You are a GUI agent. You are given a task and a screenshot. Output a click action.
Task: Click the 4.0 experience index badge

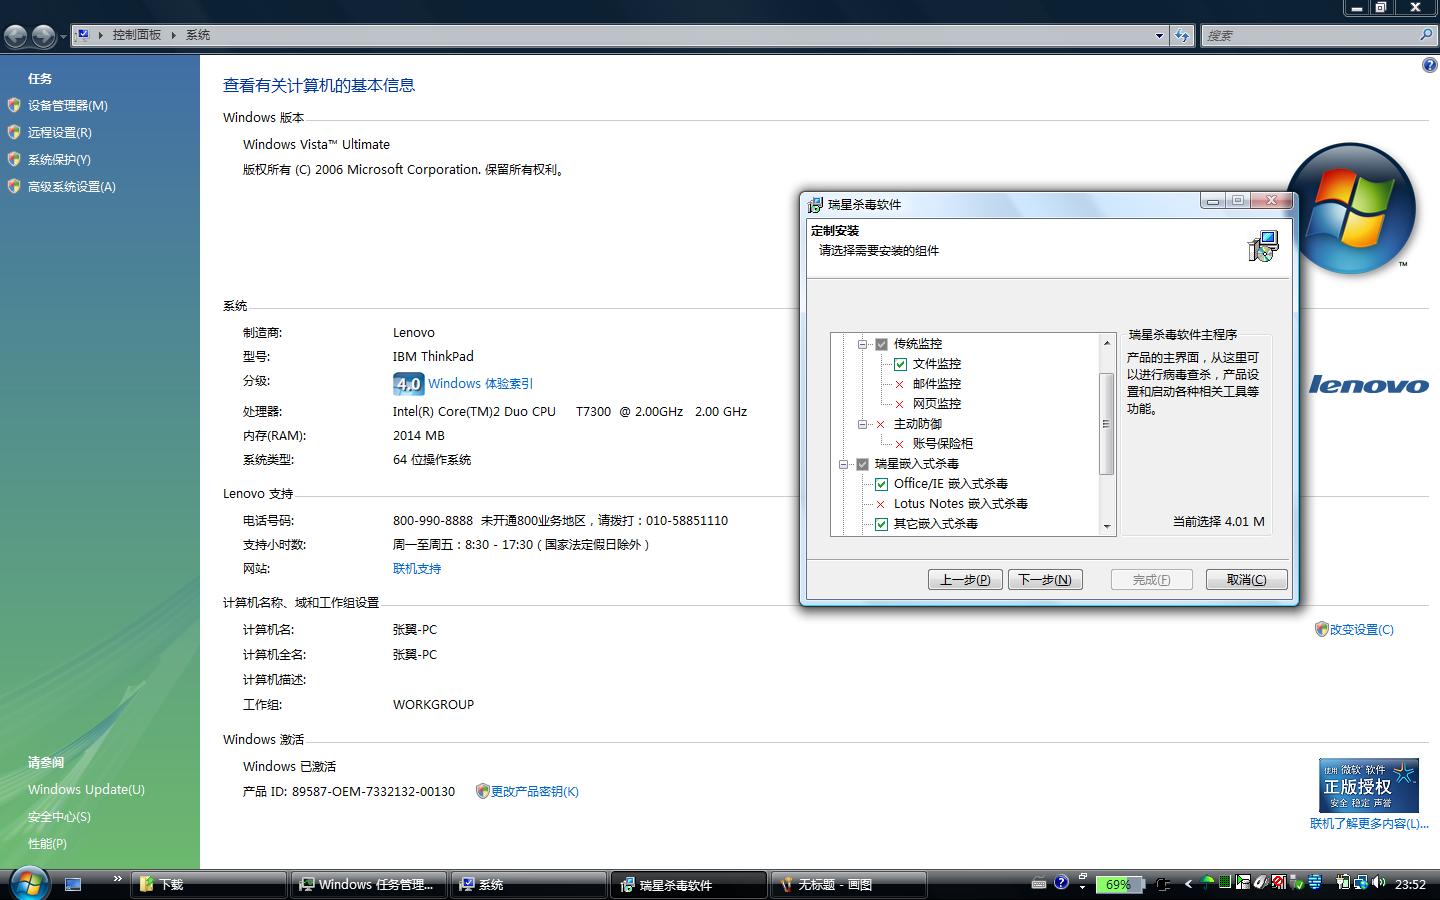408,383
